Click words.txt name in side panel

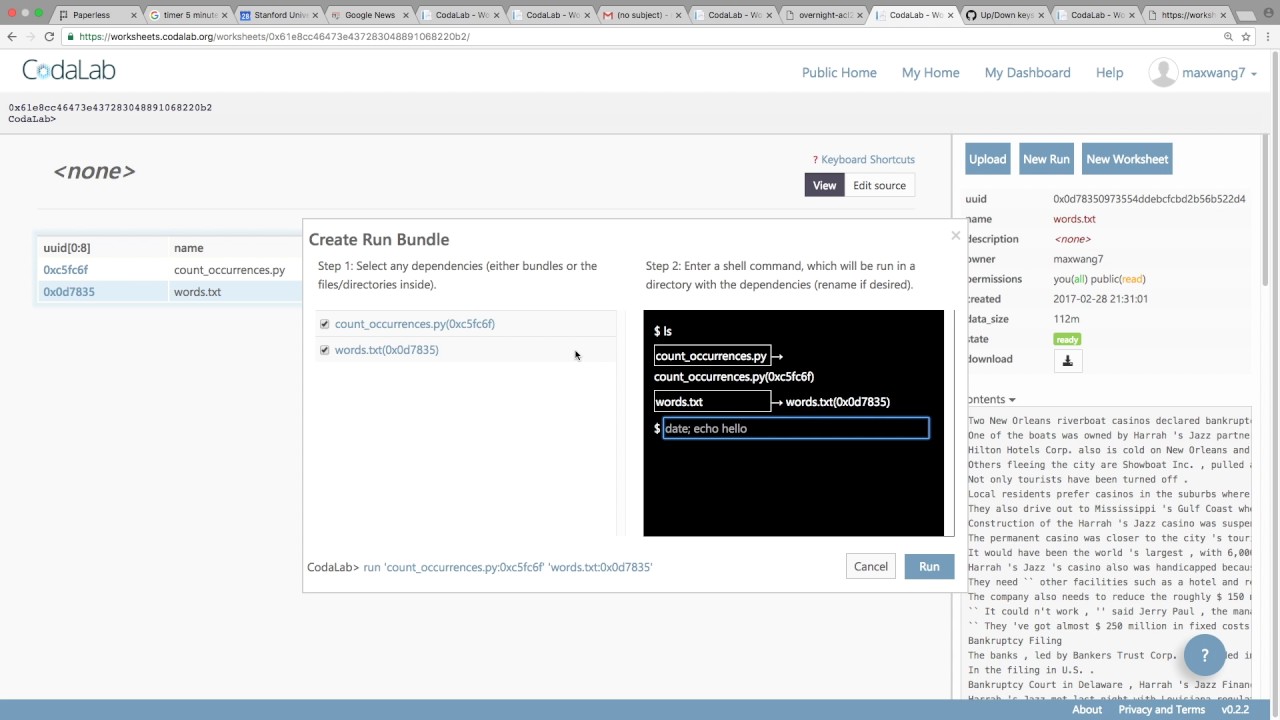[x=1074, y=219]
